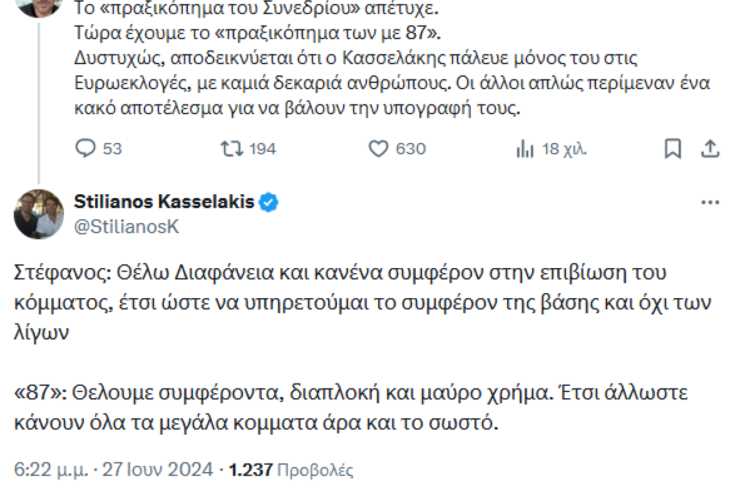This screenshot has width=740, height=500.
Task: Click the reply speech bubble icon
Action: pos(85,149)
